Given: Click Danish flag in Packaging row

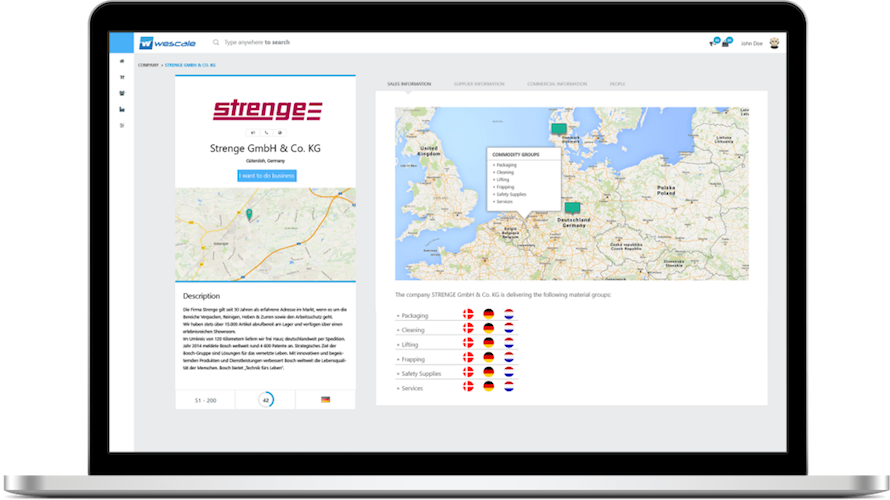Looking at the screenshot, I should (x=468, y=314).
